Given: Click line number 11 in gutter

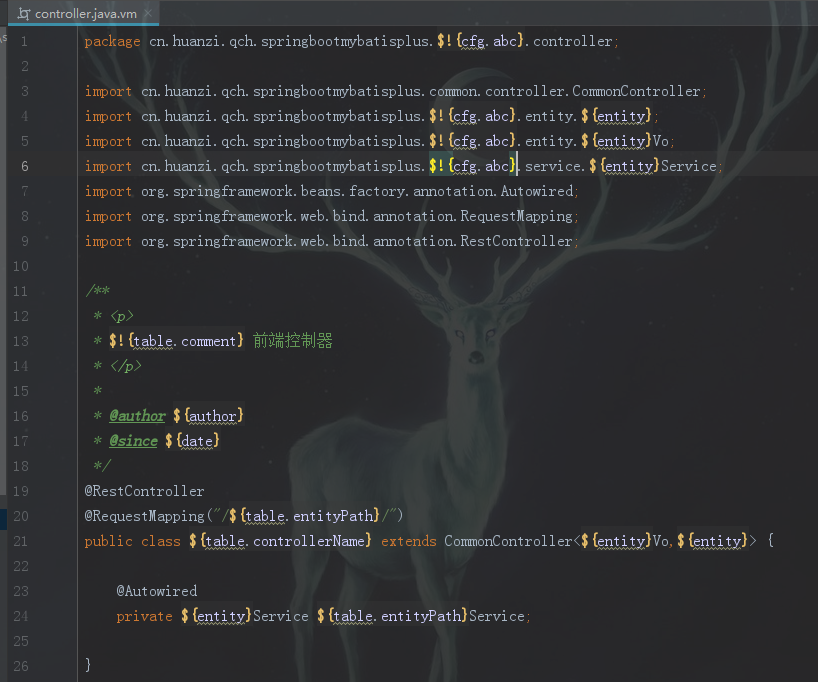Looking at the screenshot, I should (20, 291).
